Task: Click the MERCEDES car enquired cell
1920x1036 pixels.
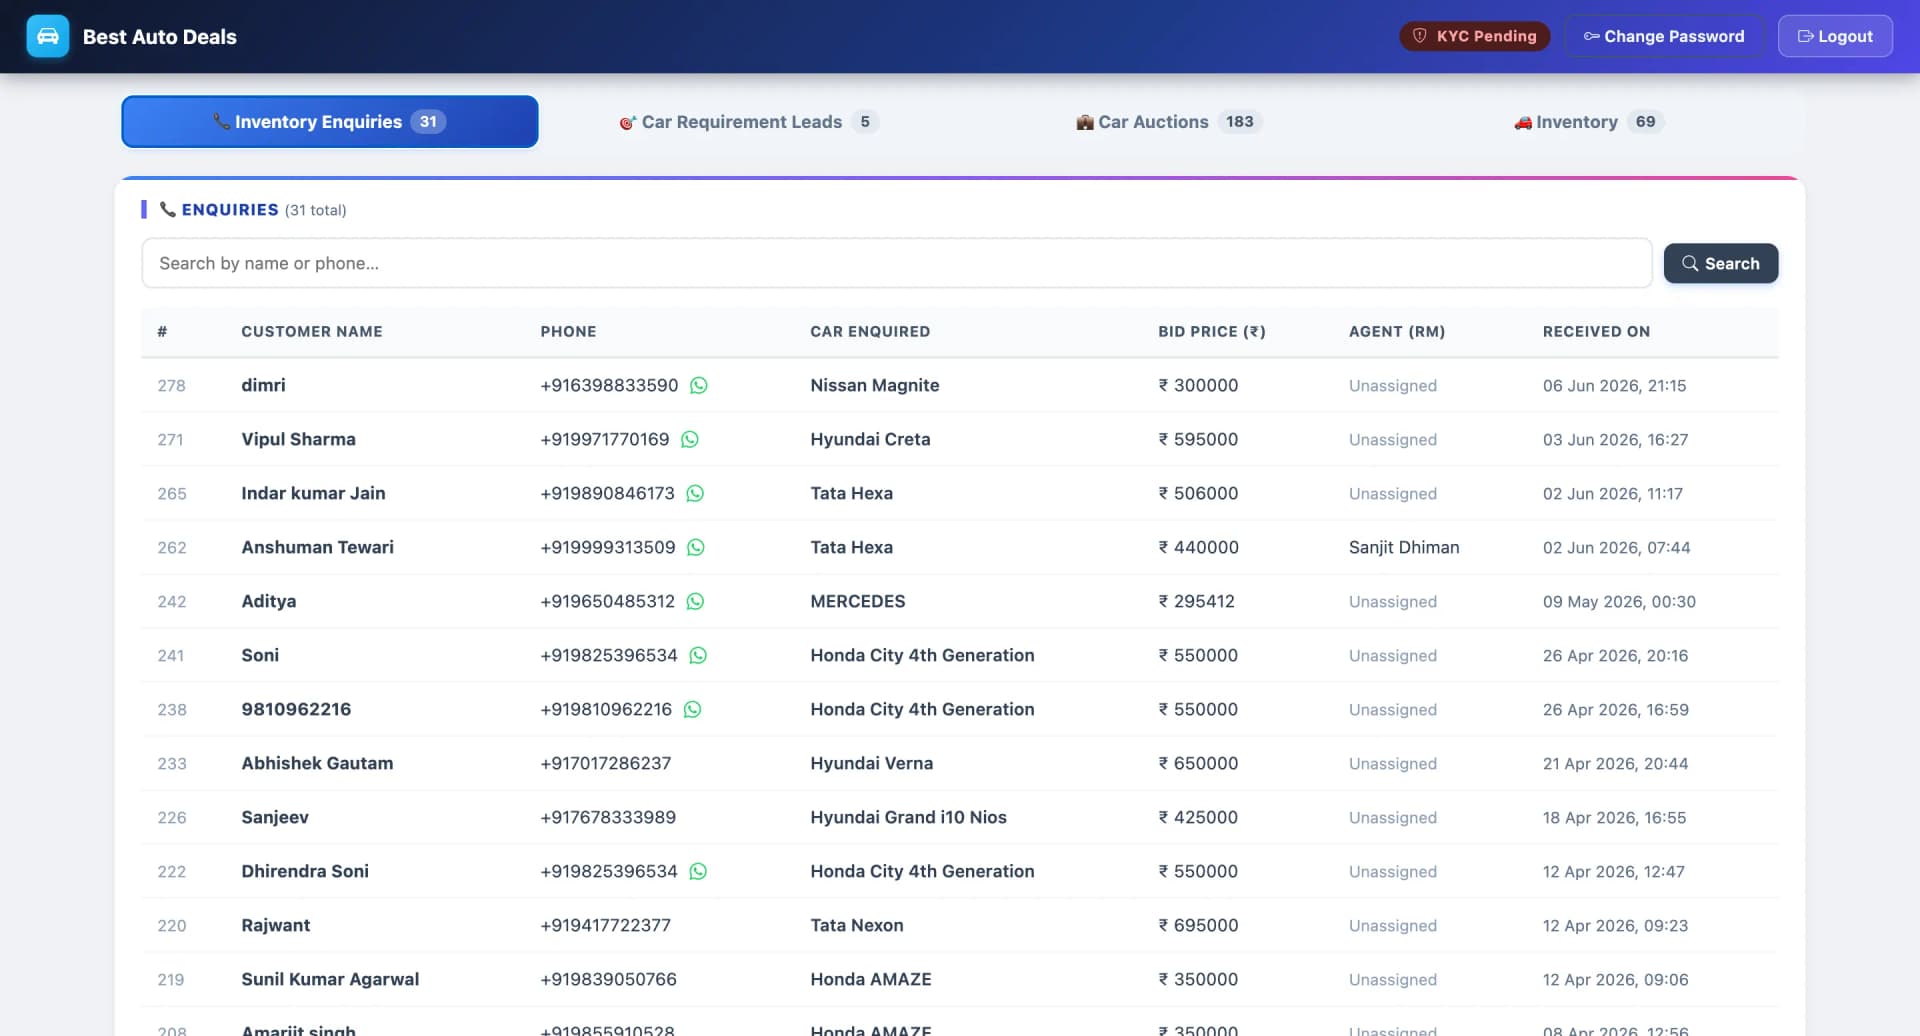Action: (858, 601)
